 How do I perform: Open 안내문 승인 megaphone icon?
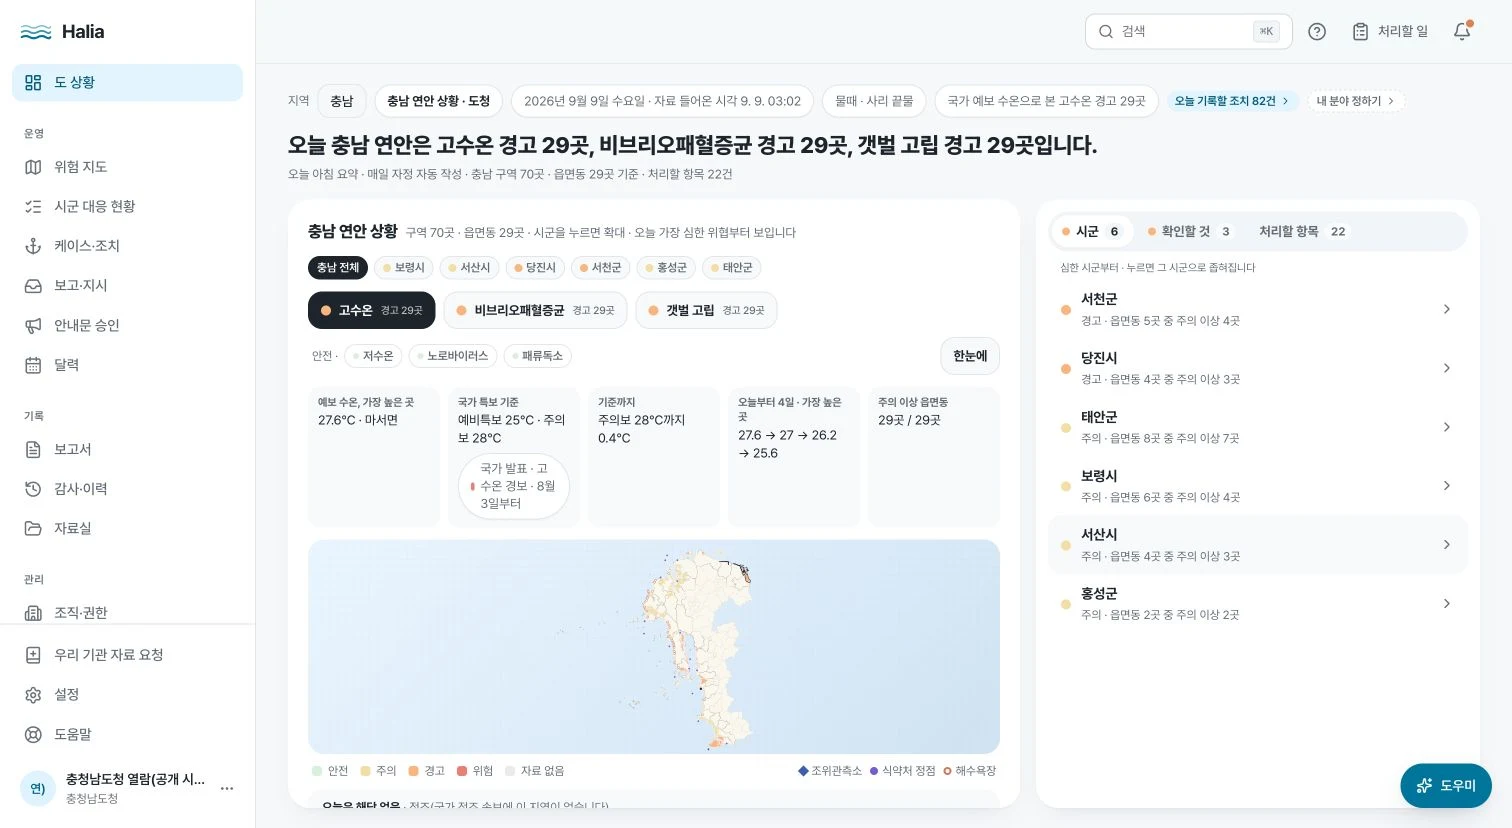coord(33,325)
